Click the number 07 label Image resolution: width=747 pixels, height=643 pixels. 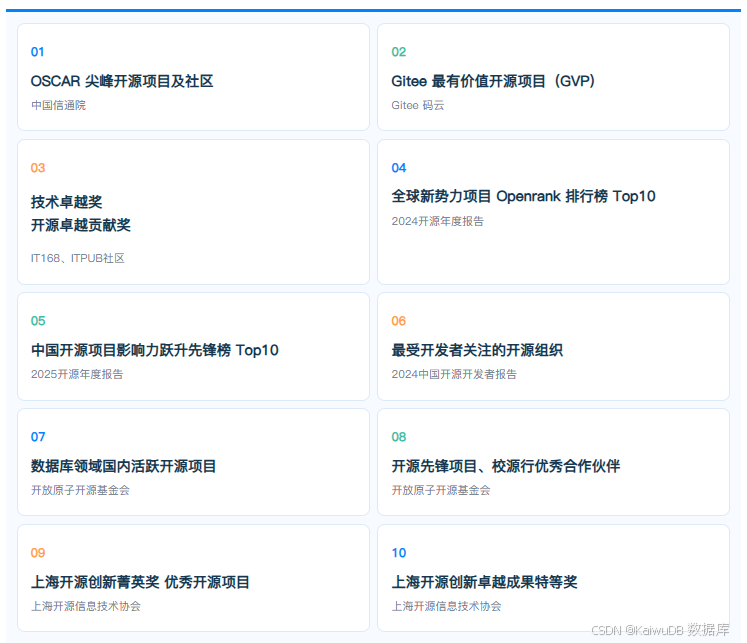[x=38, y=437]
